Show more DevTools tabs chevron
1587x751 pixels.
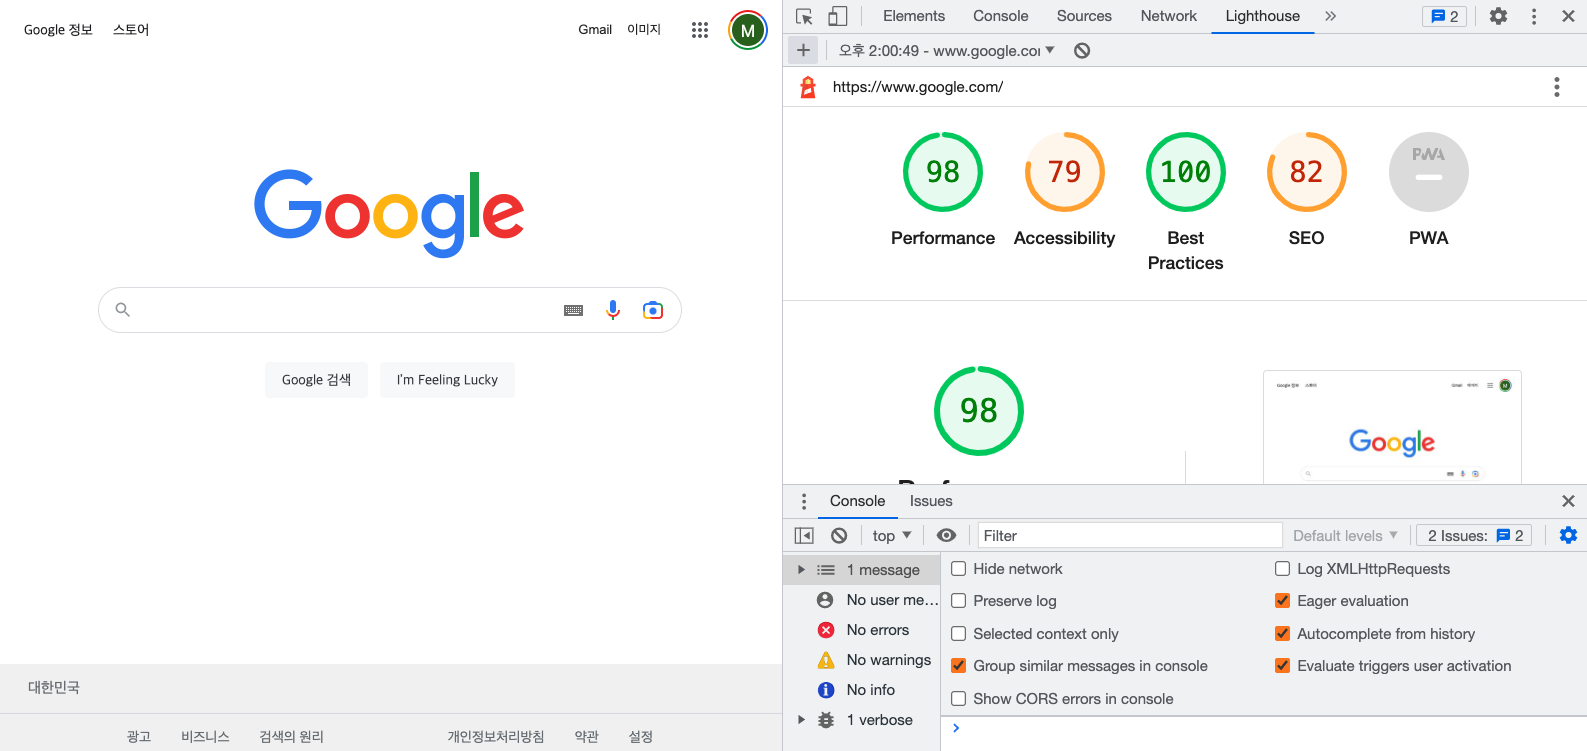click(x=1330, y=16)
